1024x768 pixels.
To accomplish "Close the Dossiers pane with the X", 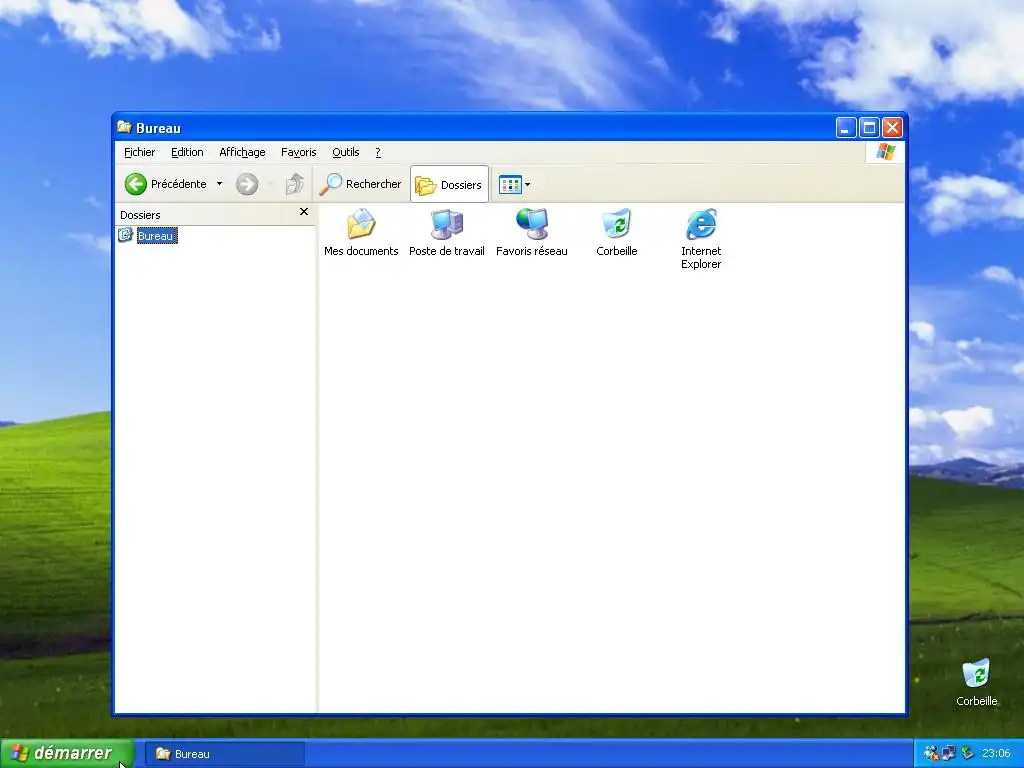I will [x=304, y=212].
